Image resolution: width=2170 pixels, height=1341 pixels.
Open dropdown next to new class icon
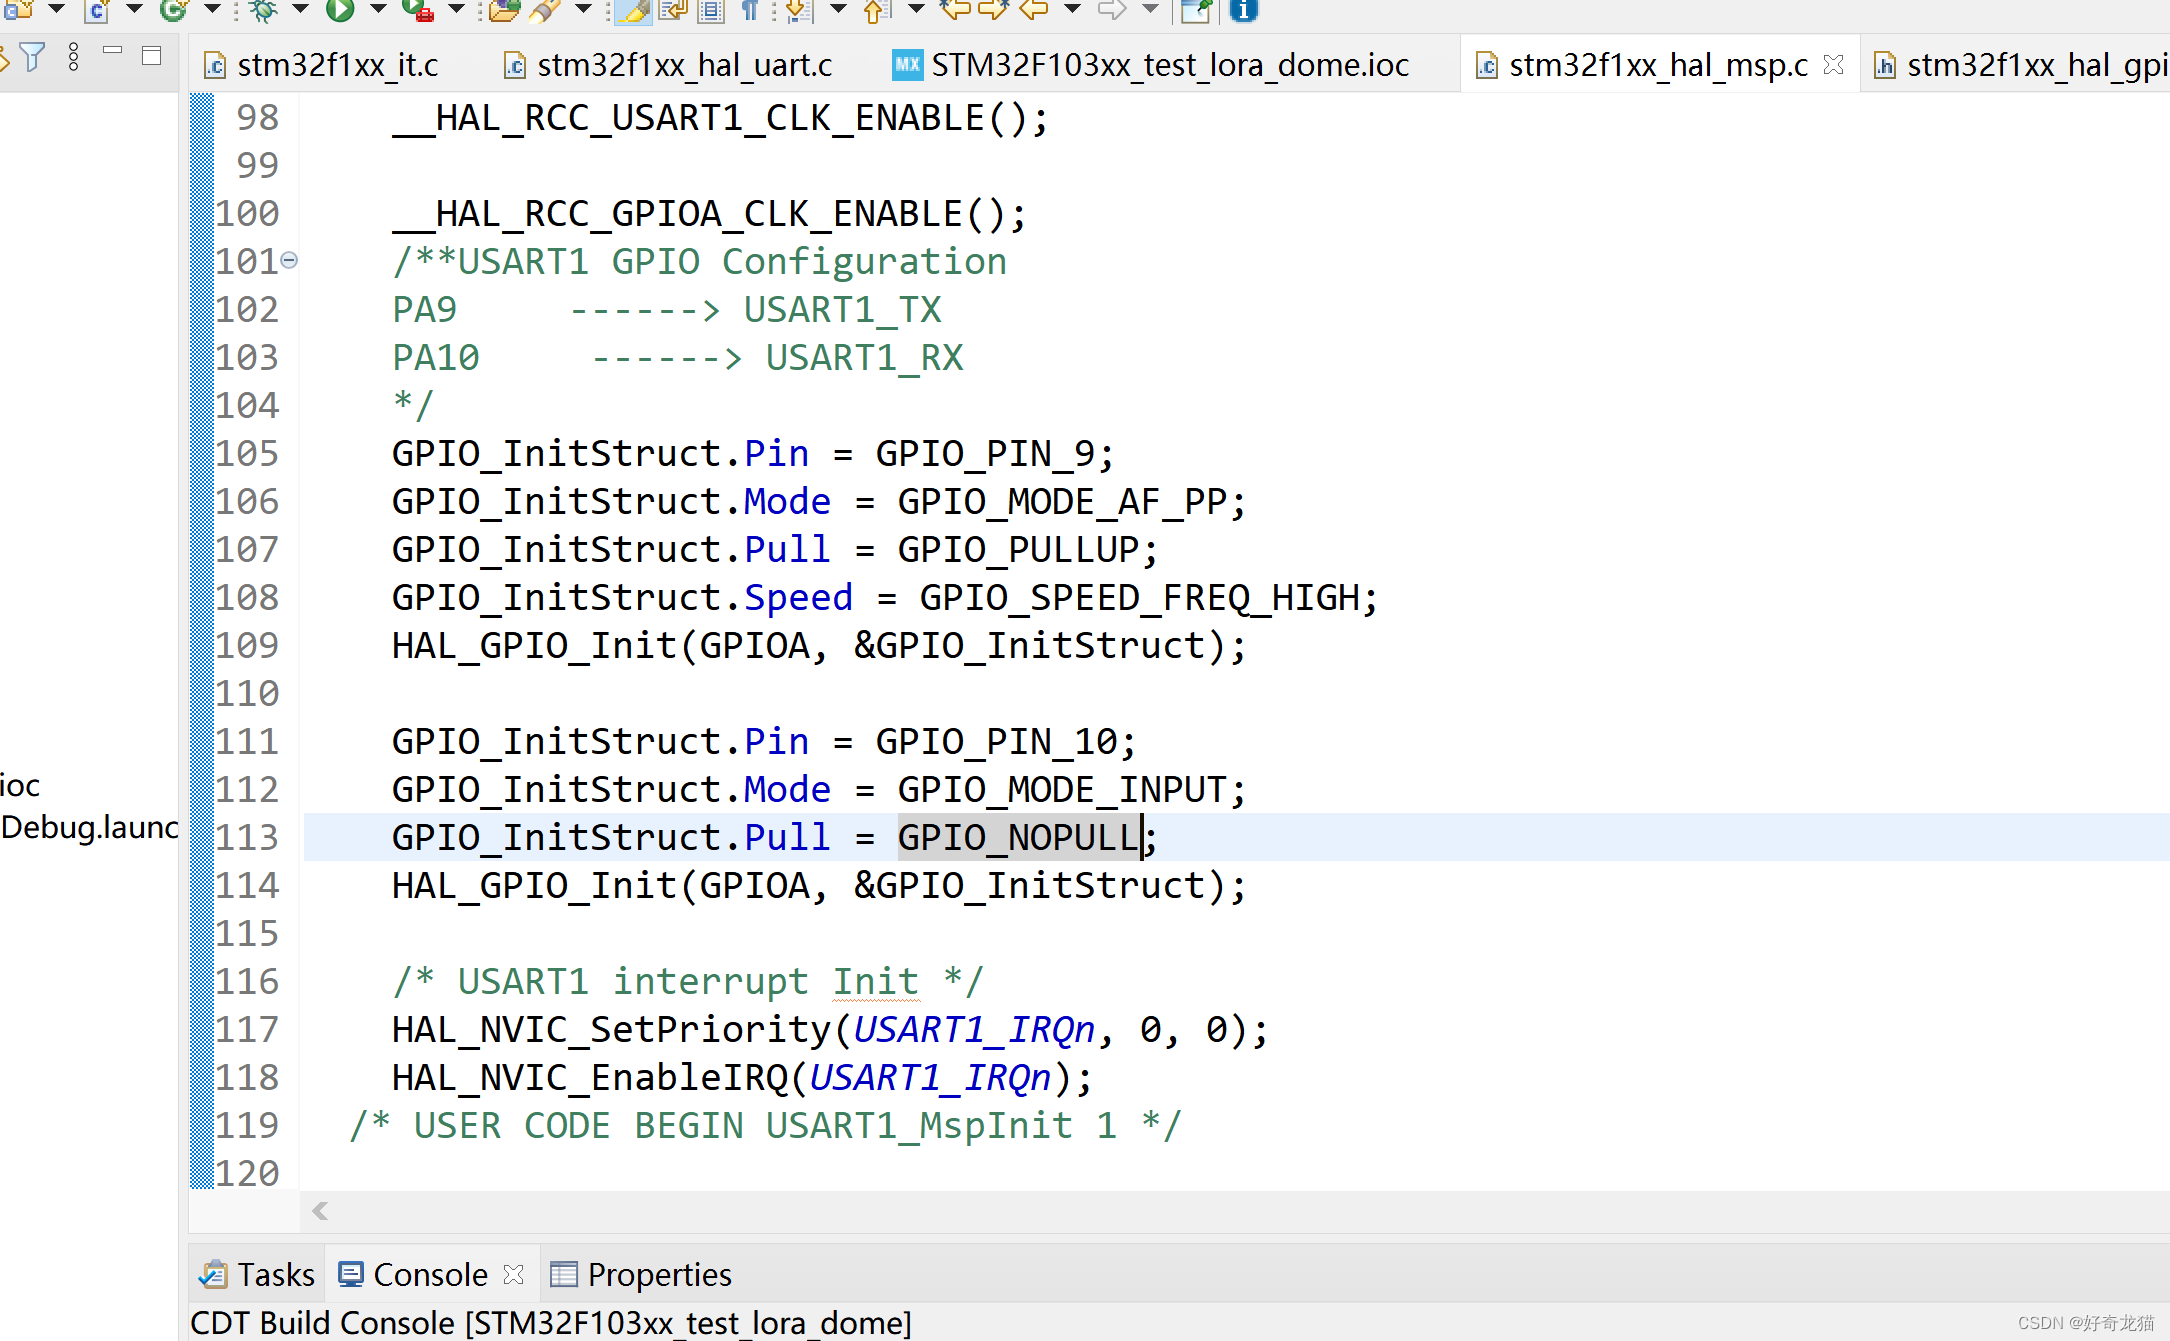(212, 10)
